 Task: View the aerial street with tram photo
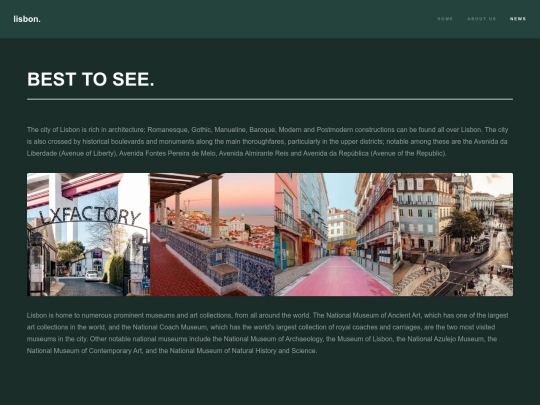coord(453,234)
